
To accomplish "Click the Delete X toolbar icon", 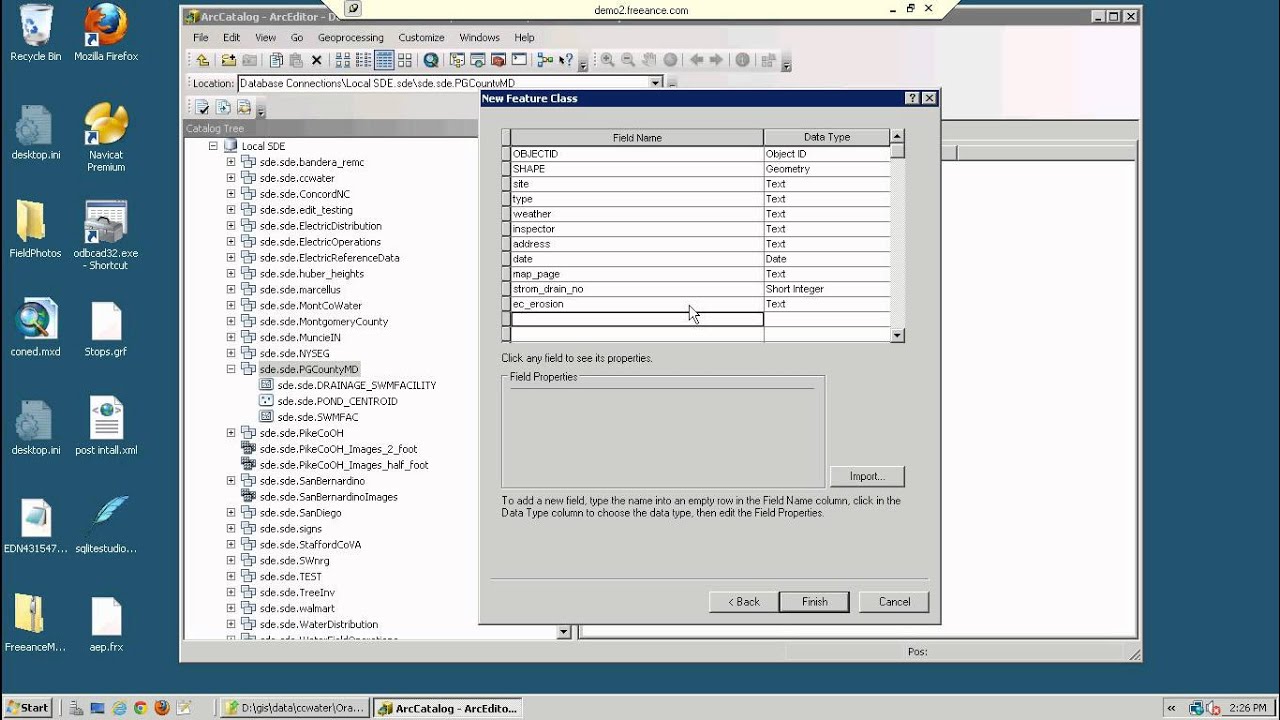I will [317, 60].
